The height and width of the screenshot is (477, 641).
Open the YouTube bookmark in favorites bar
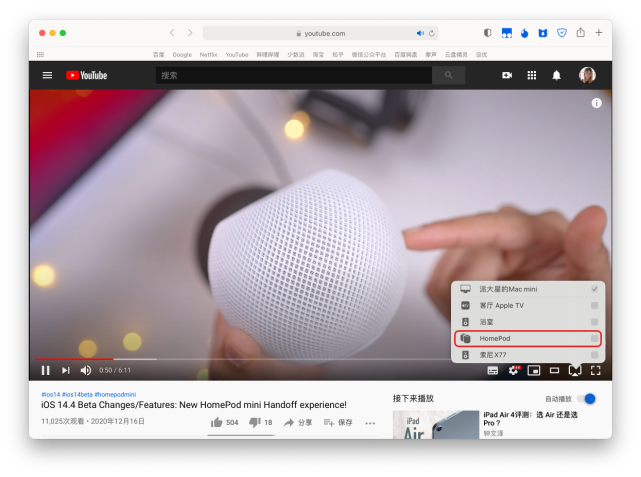237,54
